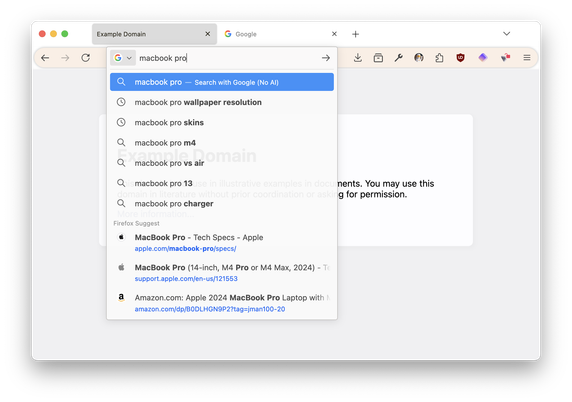The height and width of the screenshot is (402, 572).
Task: Open the Amazon.com Apple 2024 MacBook Pro suggestion
Action: point(222,303)
